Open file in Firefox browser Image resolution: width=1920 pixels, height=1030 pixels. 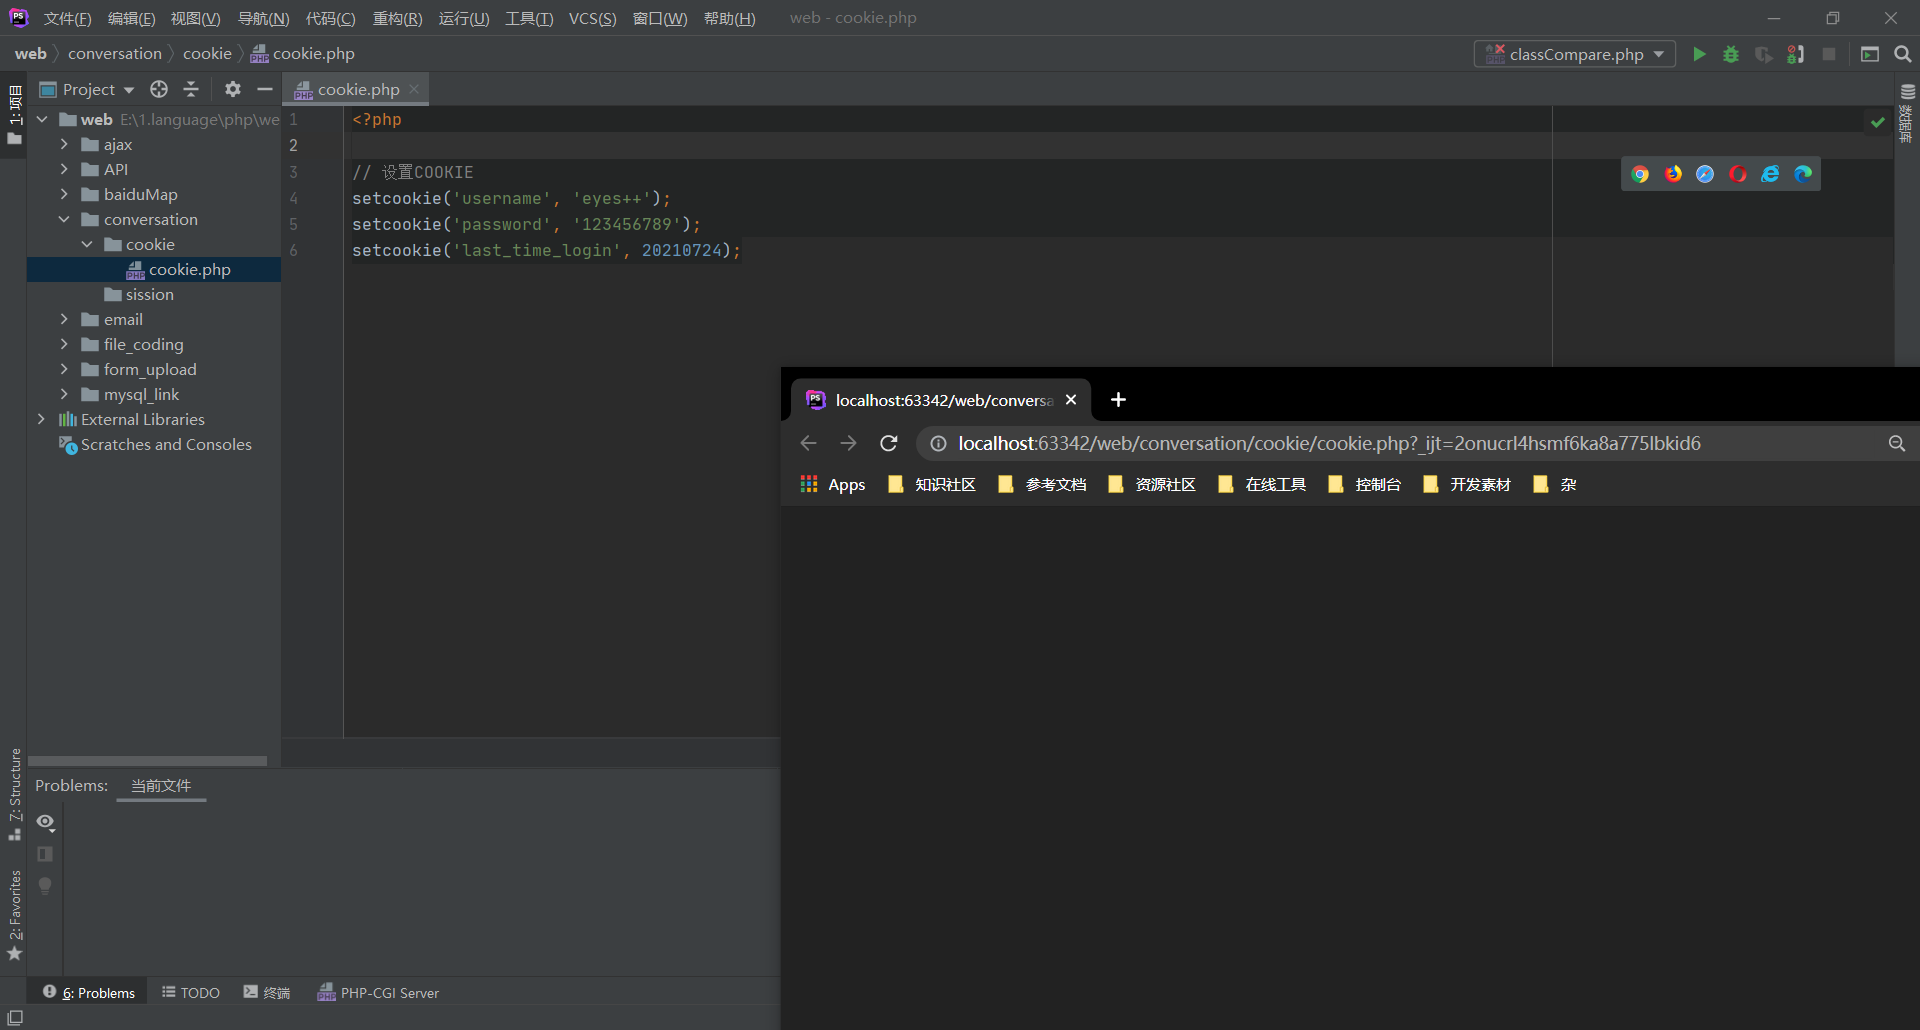pos(1672,173)
